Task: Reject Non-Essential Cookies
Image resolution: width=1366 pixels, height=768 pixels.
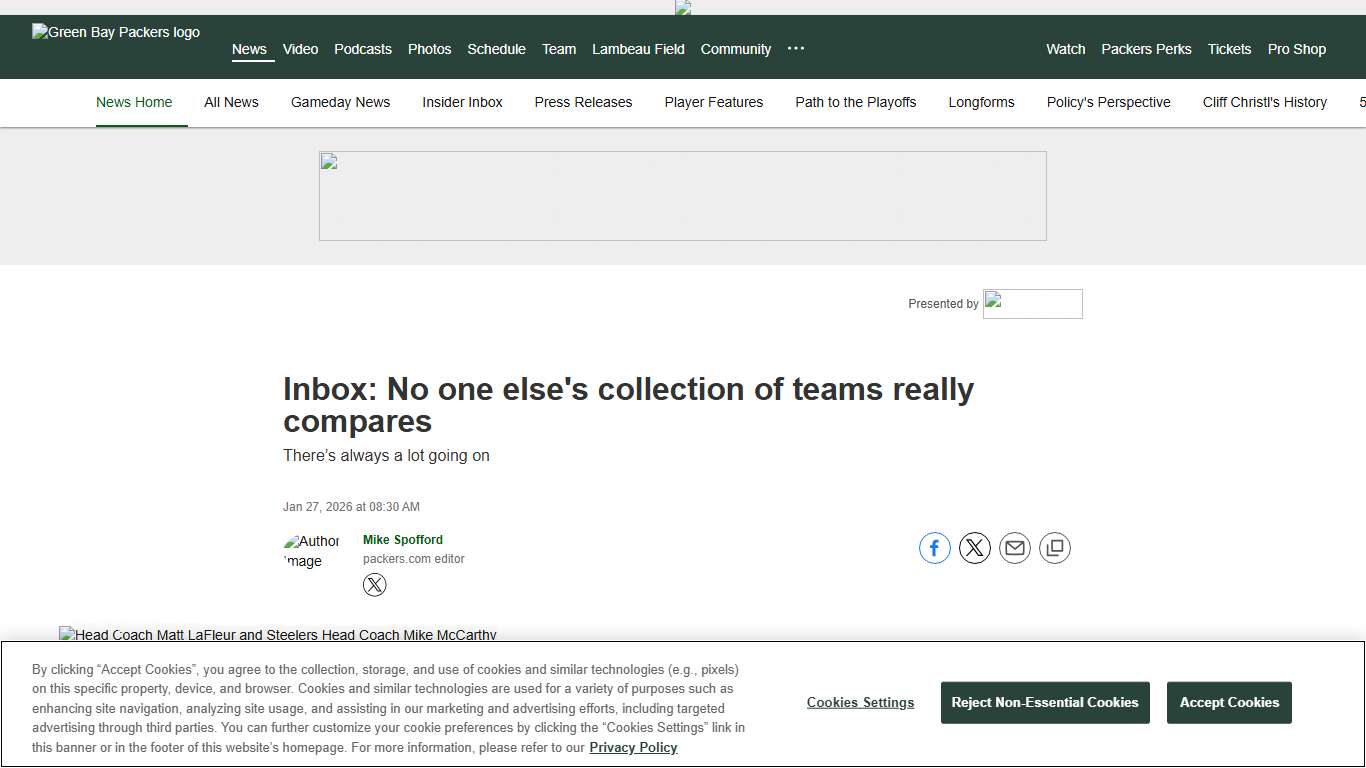Action: pyautogui.click(x=1044, y=702)
